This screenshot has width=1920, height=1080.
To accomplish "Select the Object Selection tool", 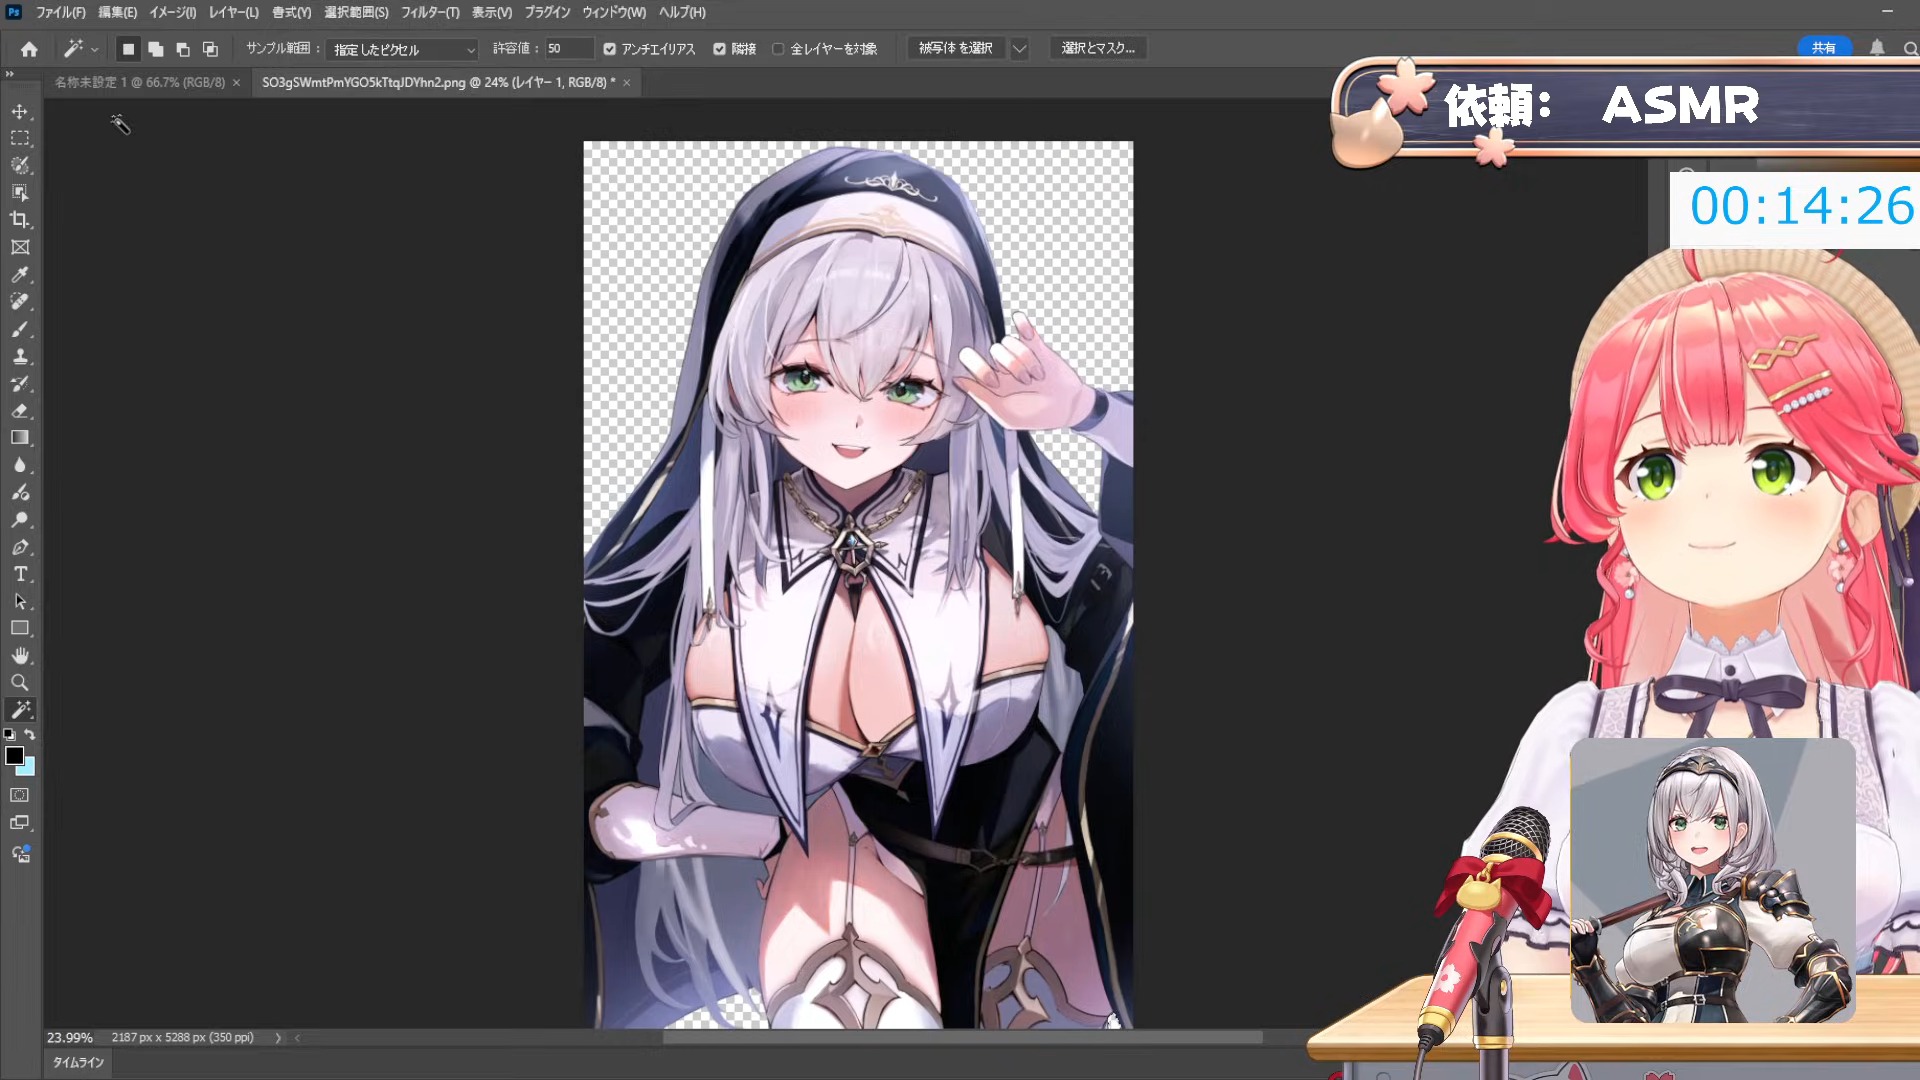I will coord(20,192).
